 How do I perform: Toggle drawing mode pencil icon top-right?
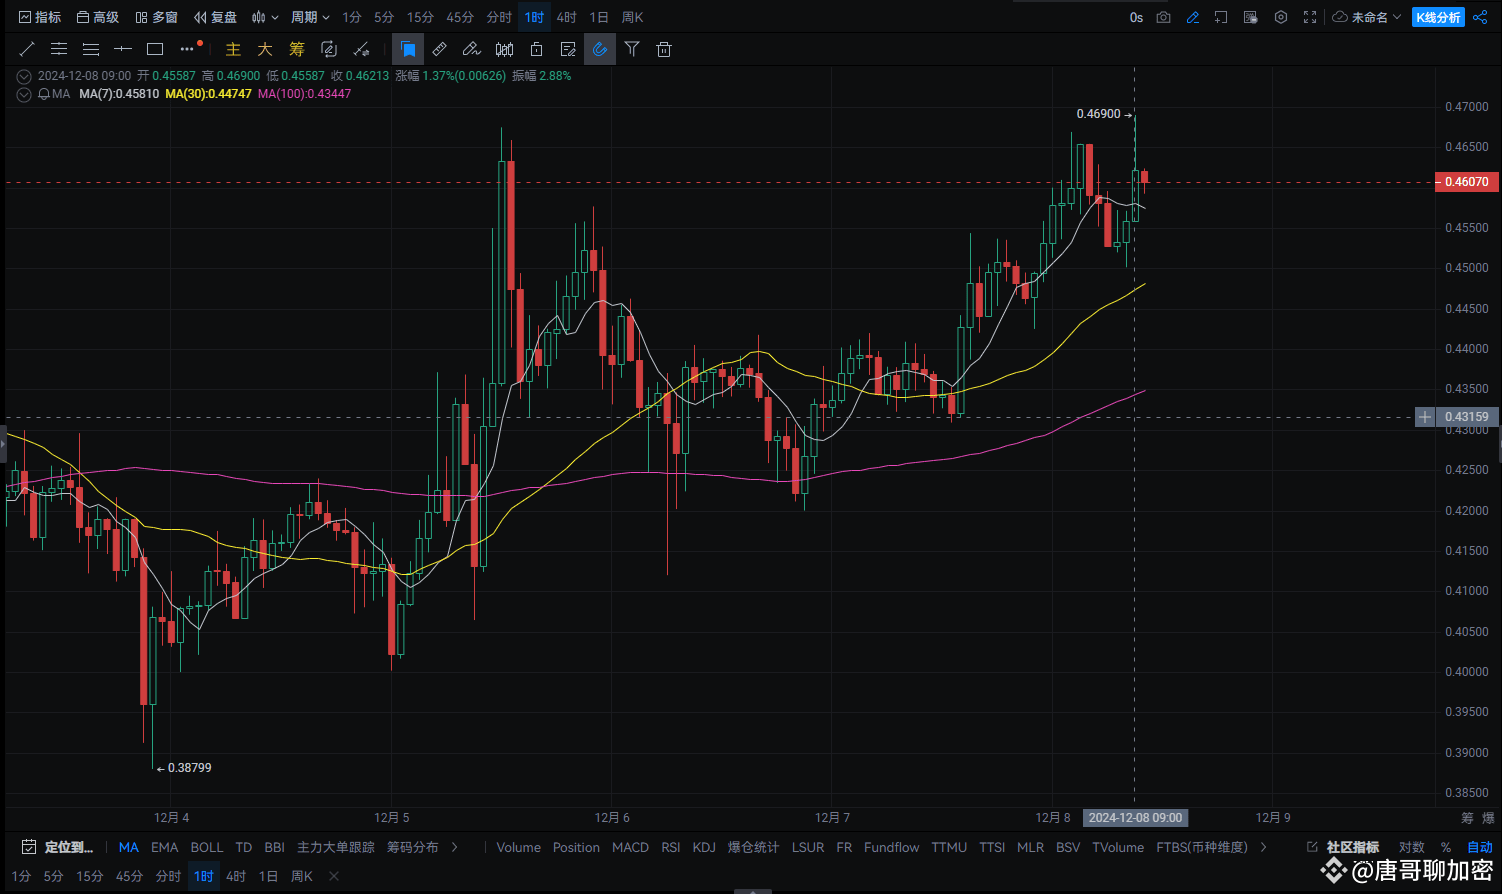(1192, 17)
